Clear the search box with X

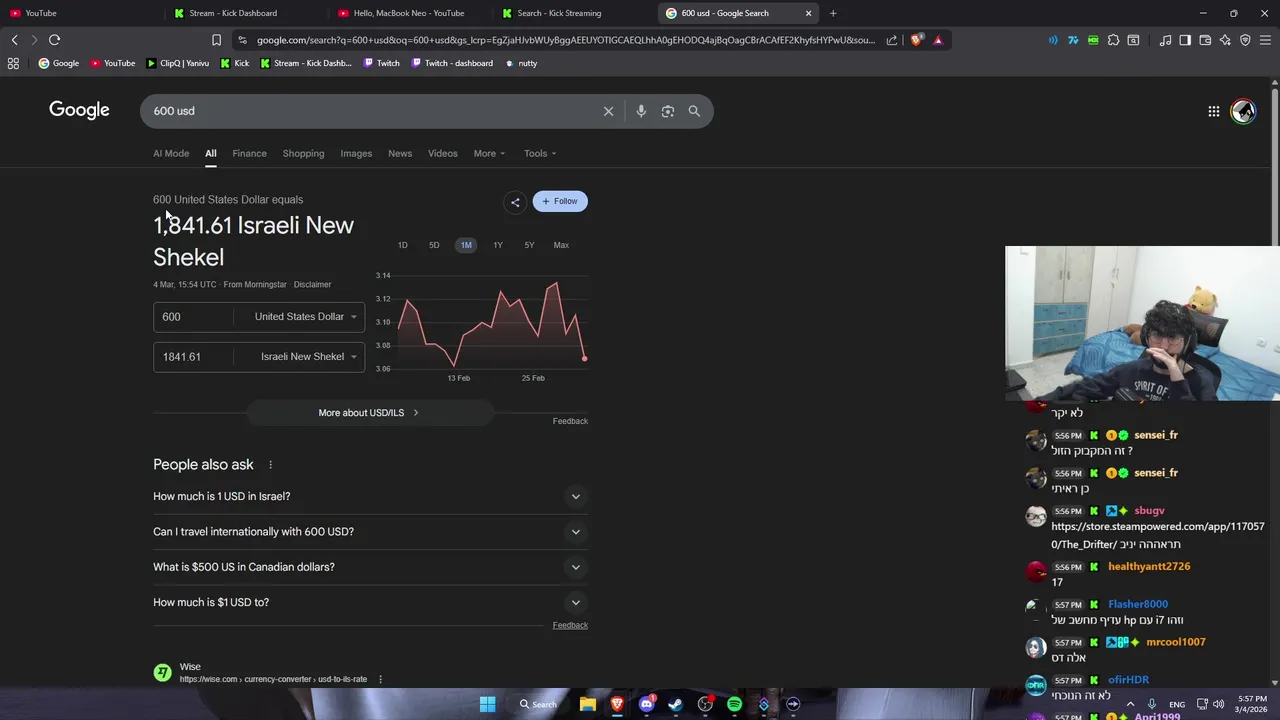608,111
